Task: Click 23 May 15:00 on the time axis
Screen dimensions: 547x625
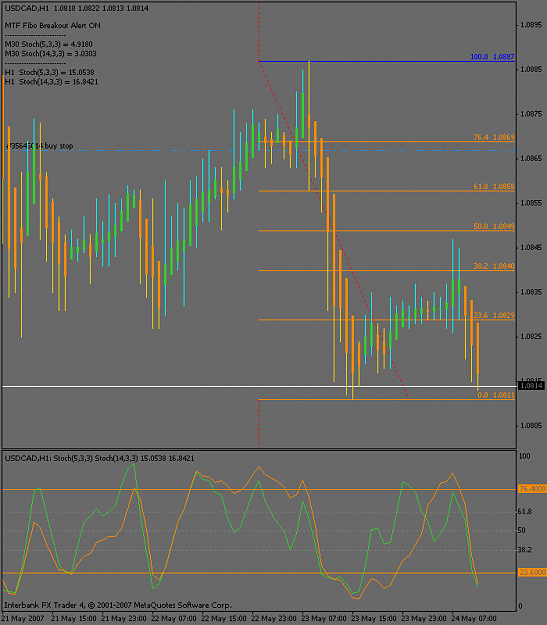Action: [x=374, y=619]
